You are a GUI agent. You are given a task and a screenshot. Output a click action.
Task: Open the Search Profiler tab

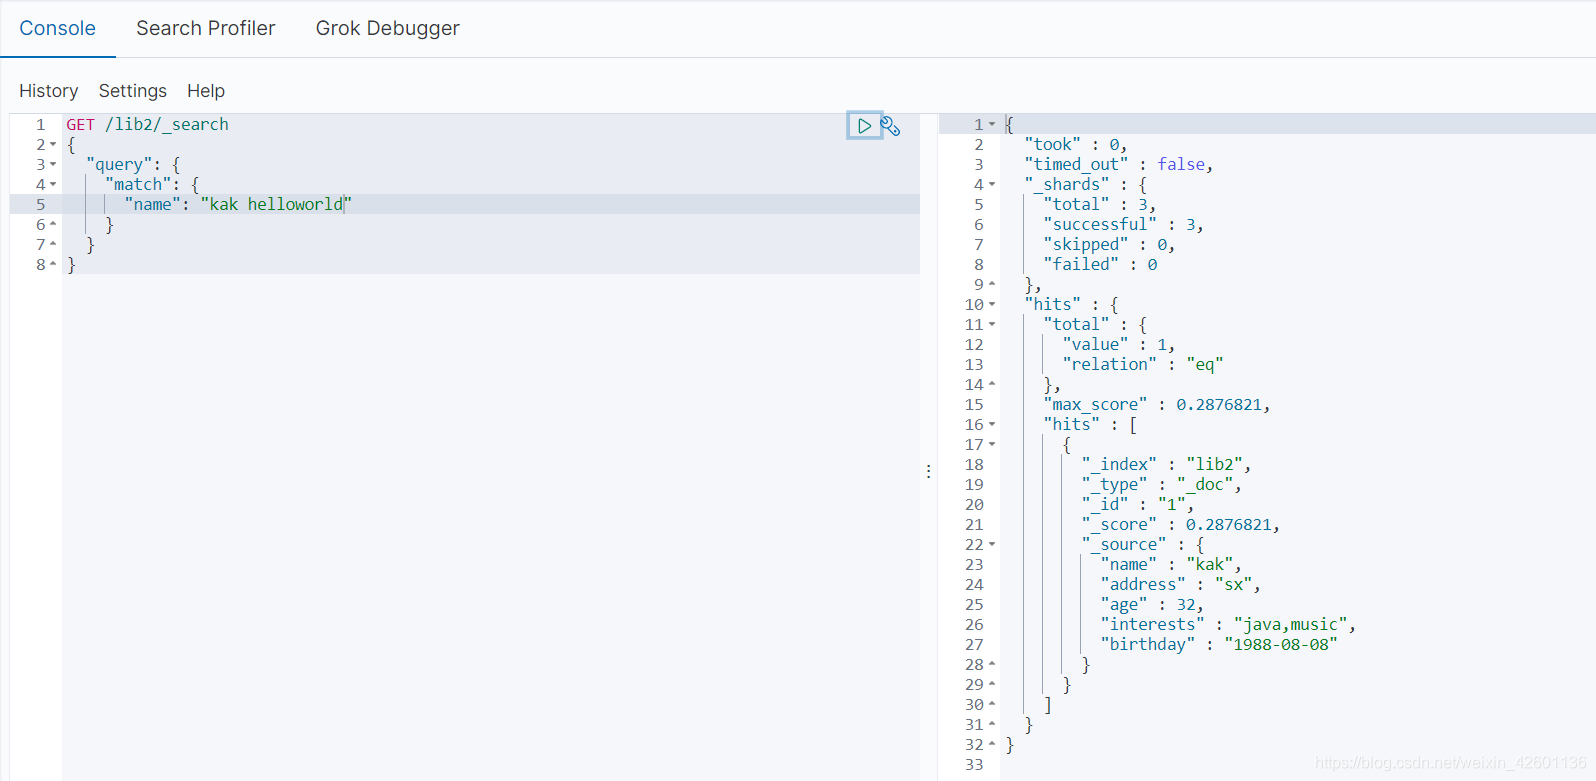pyautogui.click(x=206, y=28)
